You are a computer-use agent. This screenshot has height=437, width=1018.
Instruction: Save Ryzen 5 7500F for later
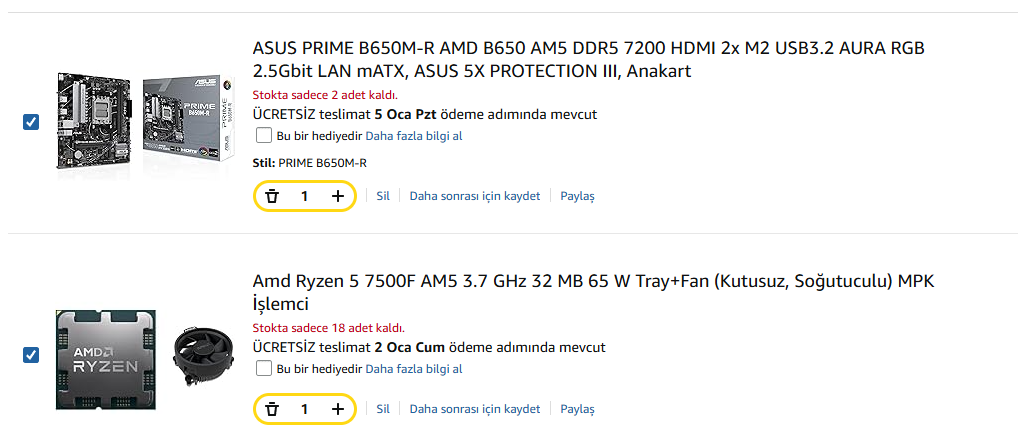pos(474,409)
